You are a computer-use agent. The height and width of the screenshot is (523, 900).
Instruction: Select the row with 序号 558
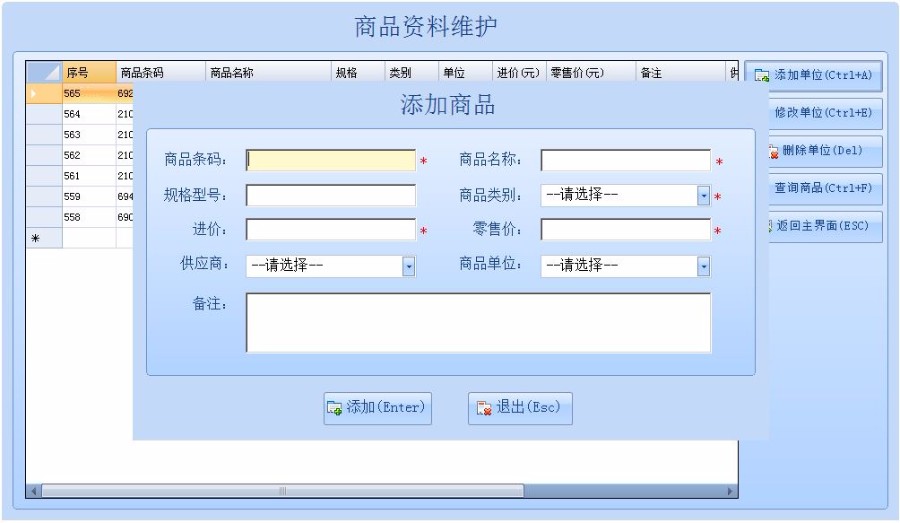click(x=80, y=218)
